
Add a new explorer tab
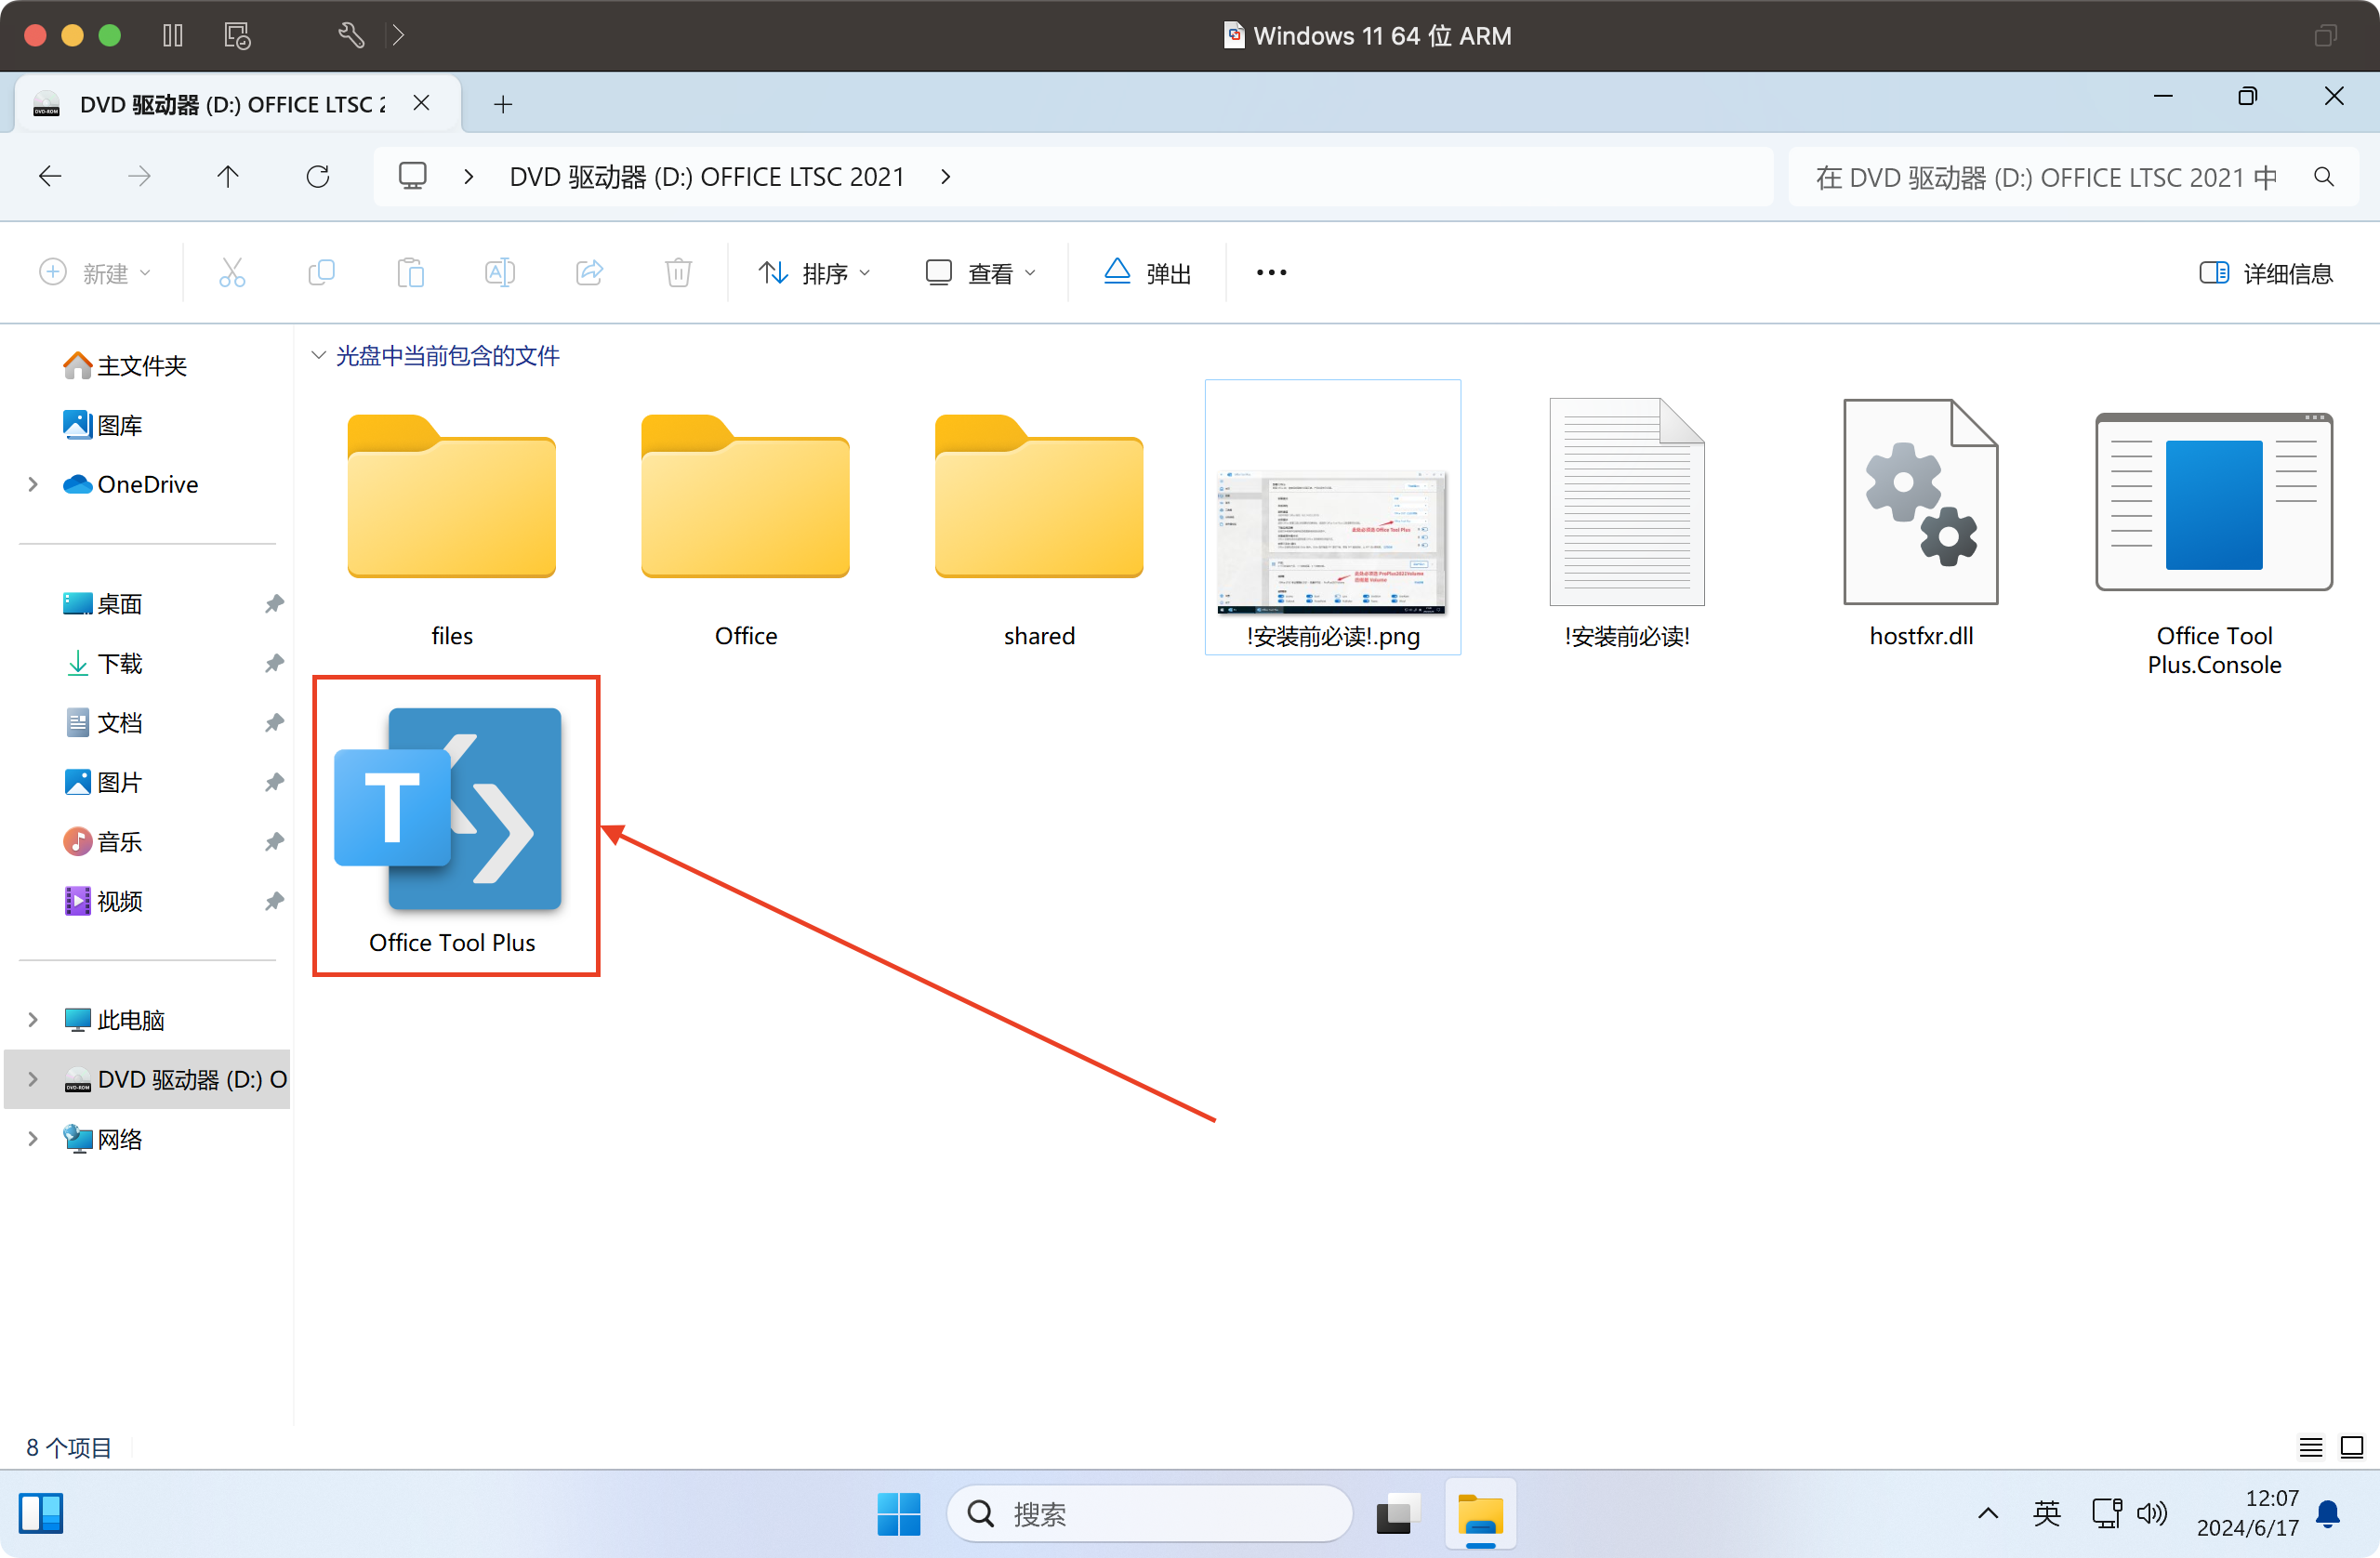pyautogui.click(x=503, y=104)
